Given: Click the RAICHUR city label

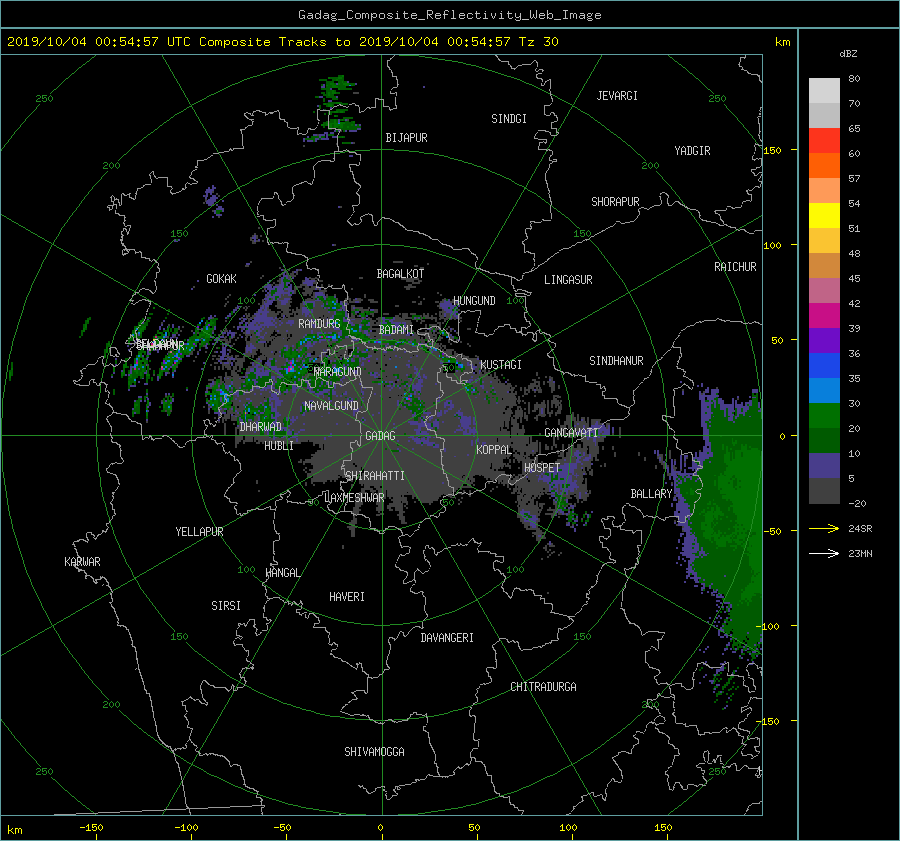Looking at the screenshot, I should pyautogui.click(x=735, y=267).
